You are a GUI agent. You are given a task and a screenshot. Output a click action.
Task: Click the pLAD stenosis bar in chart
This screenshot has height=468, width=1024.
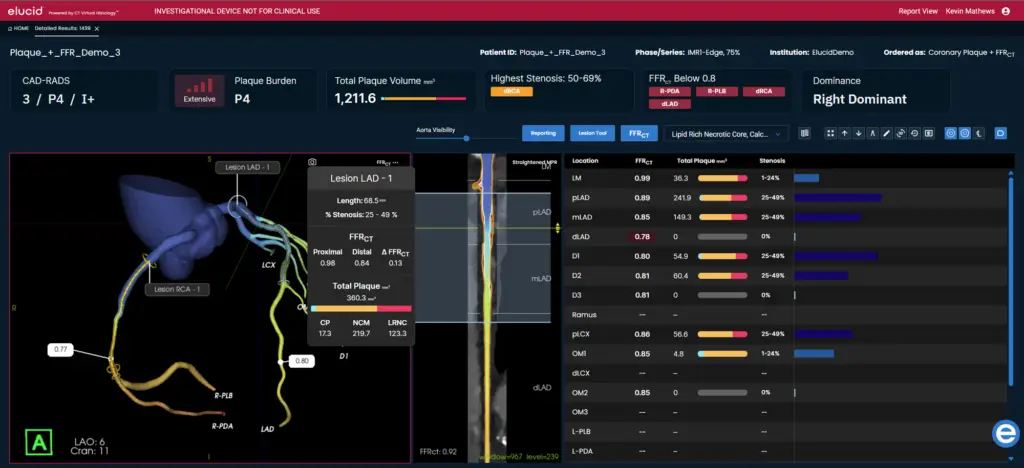[x=838, y=198]
